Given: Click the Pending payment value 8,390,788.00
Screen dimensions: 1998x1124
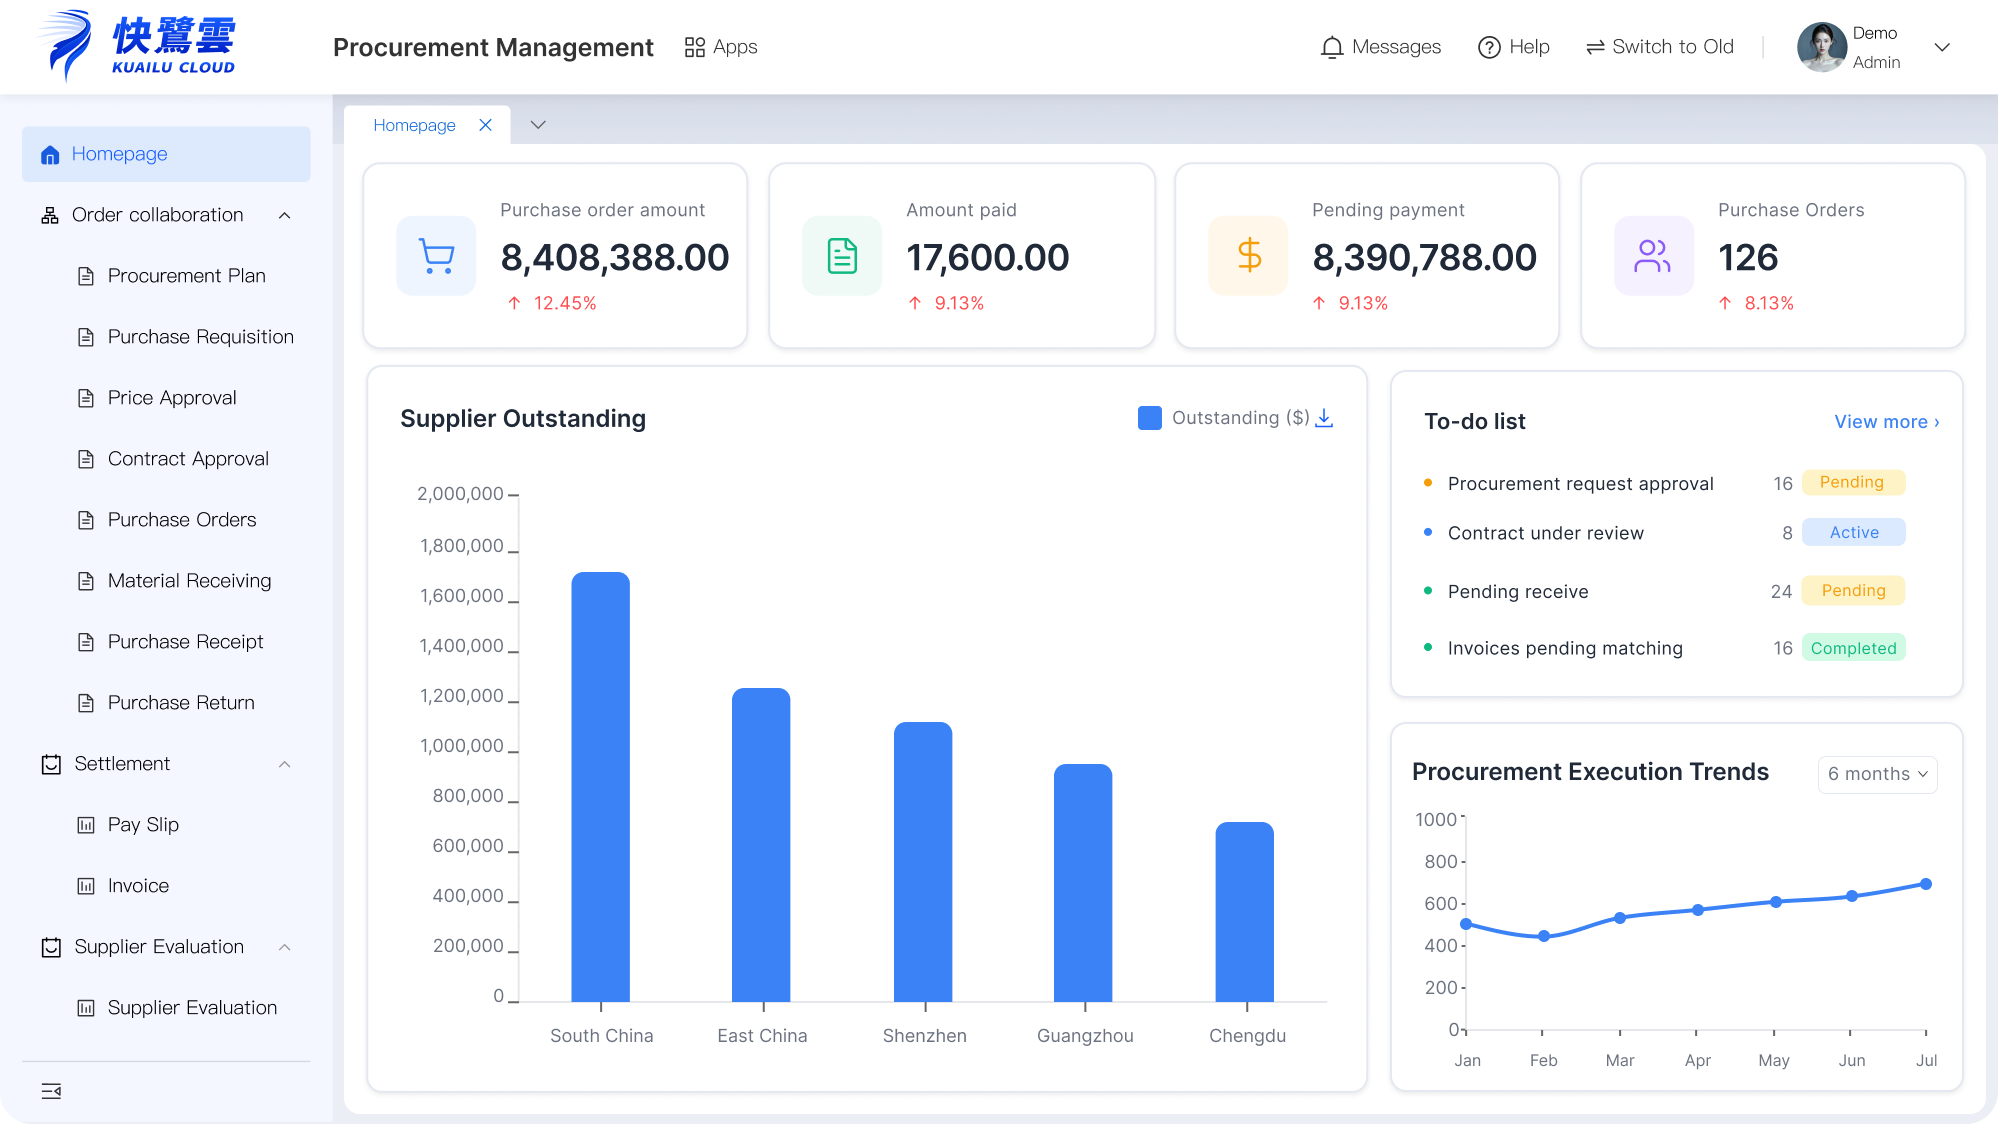Looking at the screenshot, I should click(1424, 258).
